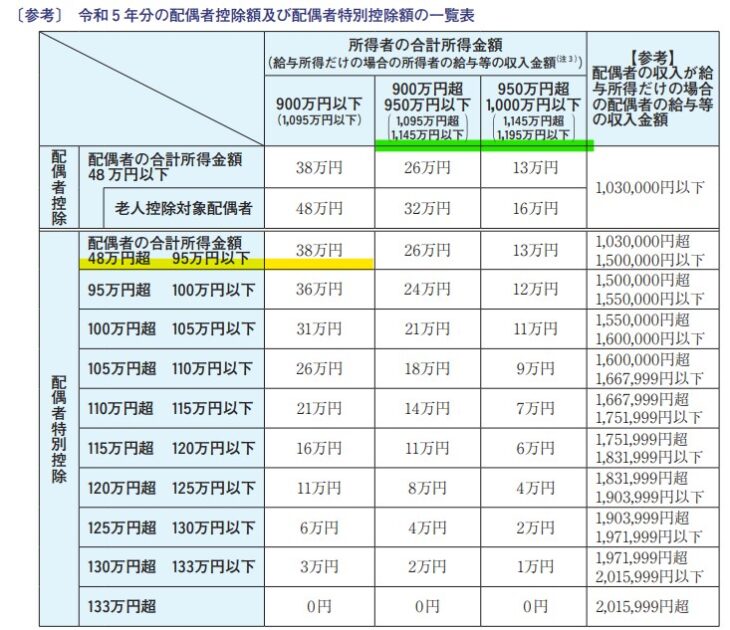This screenshot has width=730, height=630.
Task: Click the reference value 1,030,000円以下
Action: click(x=650, y=188)
